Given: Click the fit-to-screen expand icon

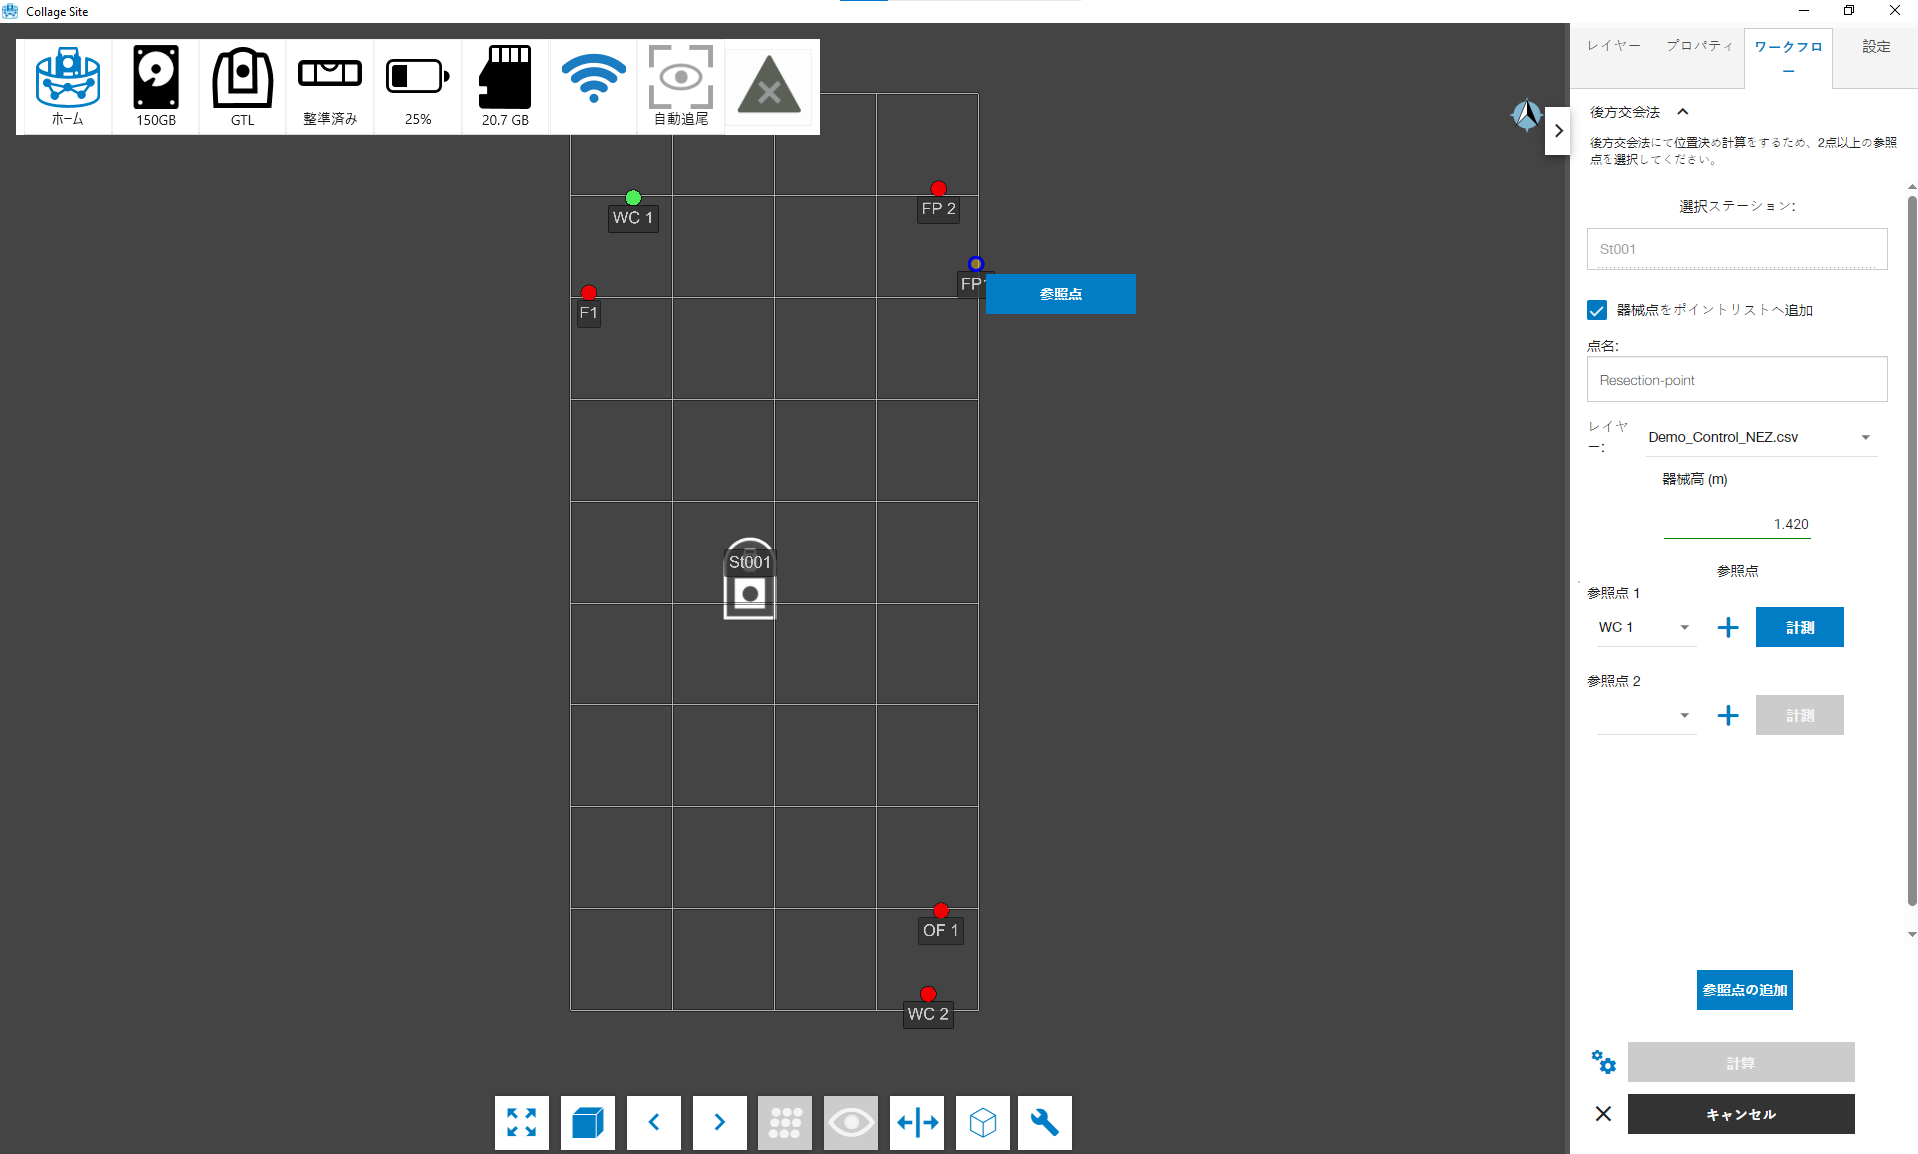Looking at the screenshot, I should tap(521, 1122).
